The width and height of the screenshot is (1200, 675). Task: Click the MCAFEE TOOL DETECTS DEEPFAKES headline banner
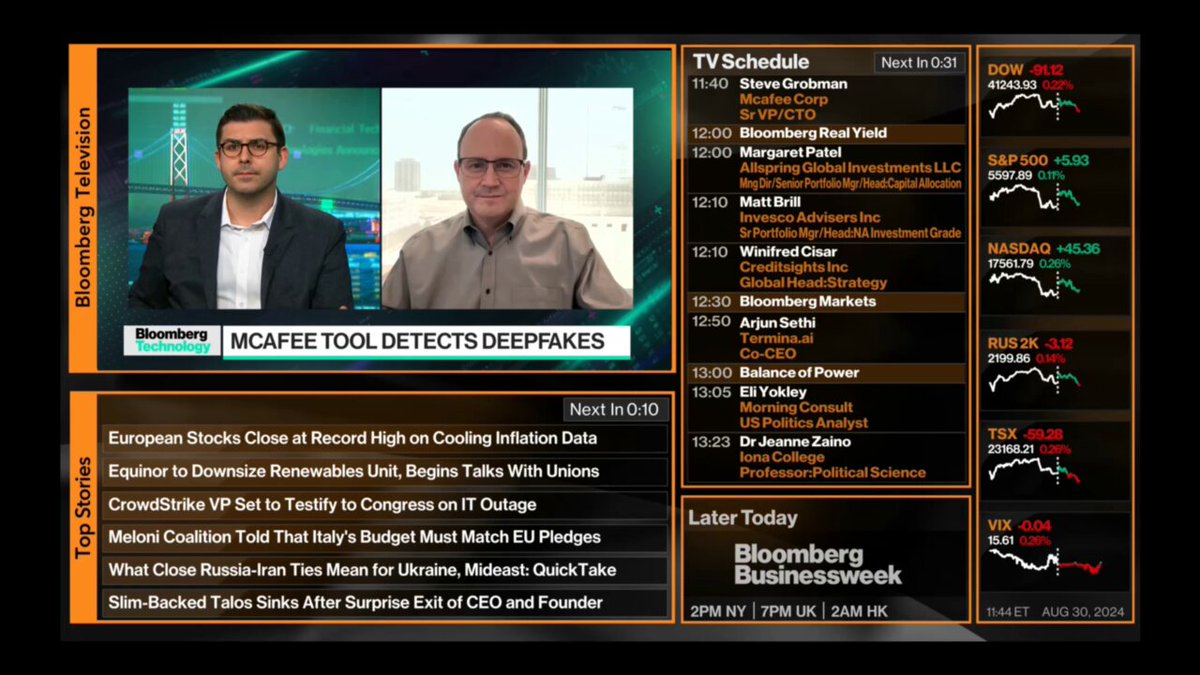427,341
